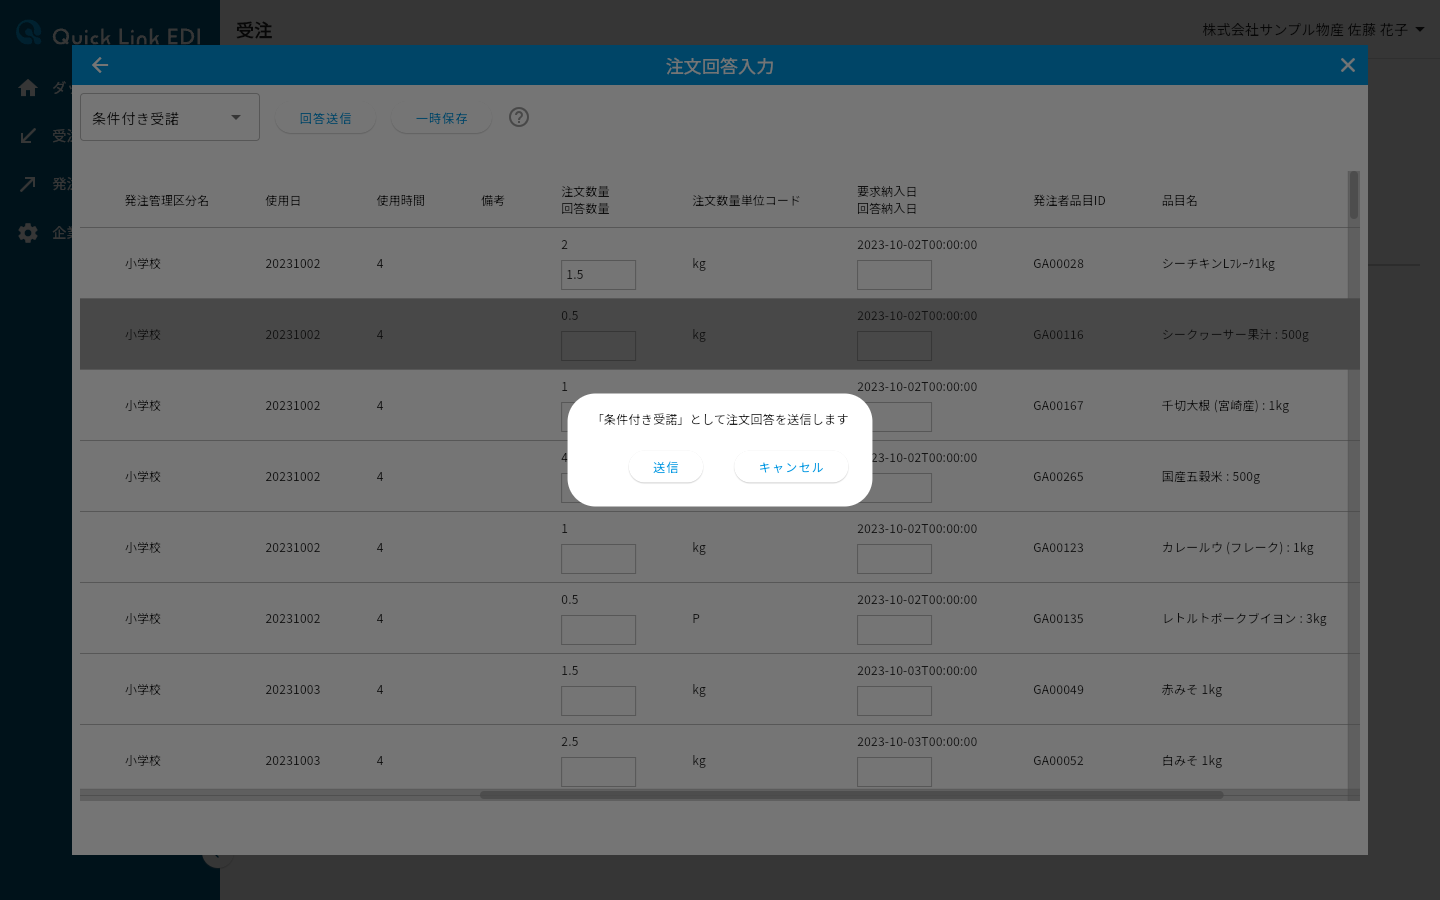Confirm sending with the 送信 button
Screen dimensions: 1440x900
(x=666, y=467)
